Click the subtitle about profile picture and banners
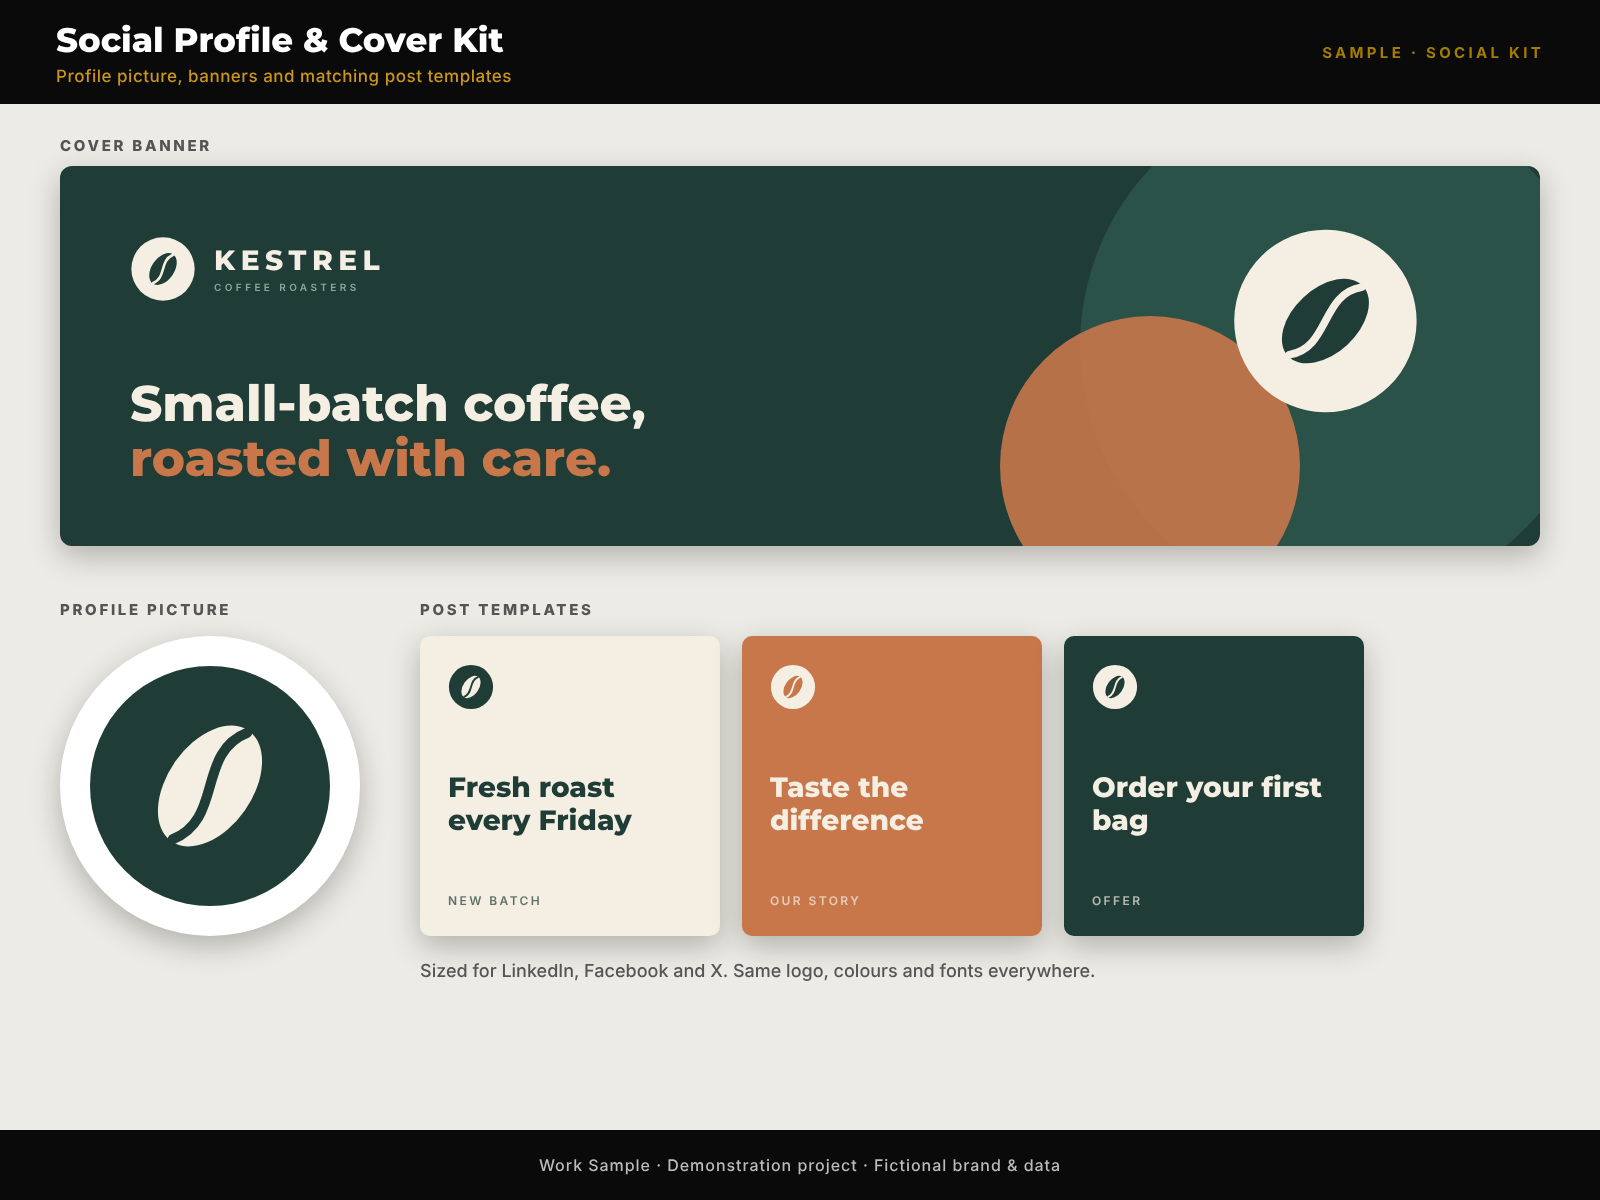 [x=284, y=76]
